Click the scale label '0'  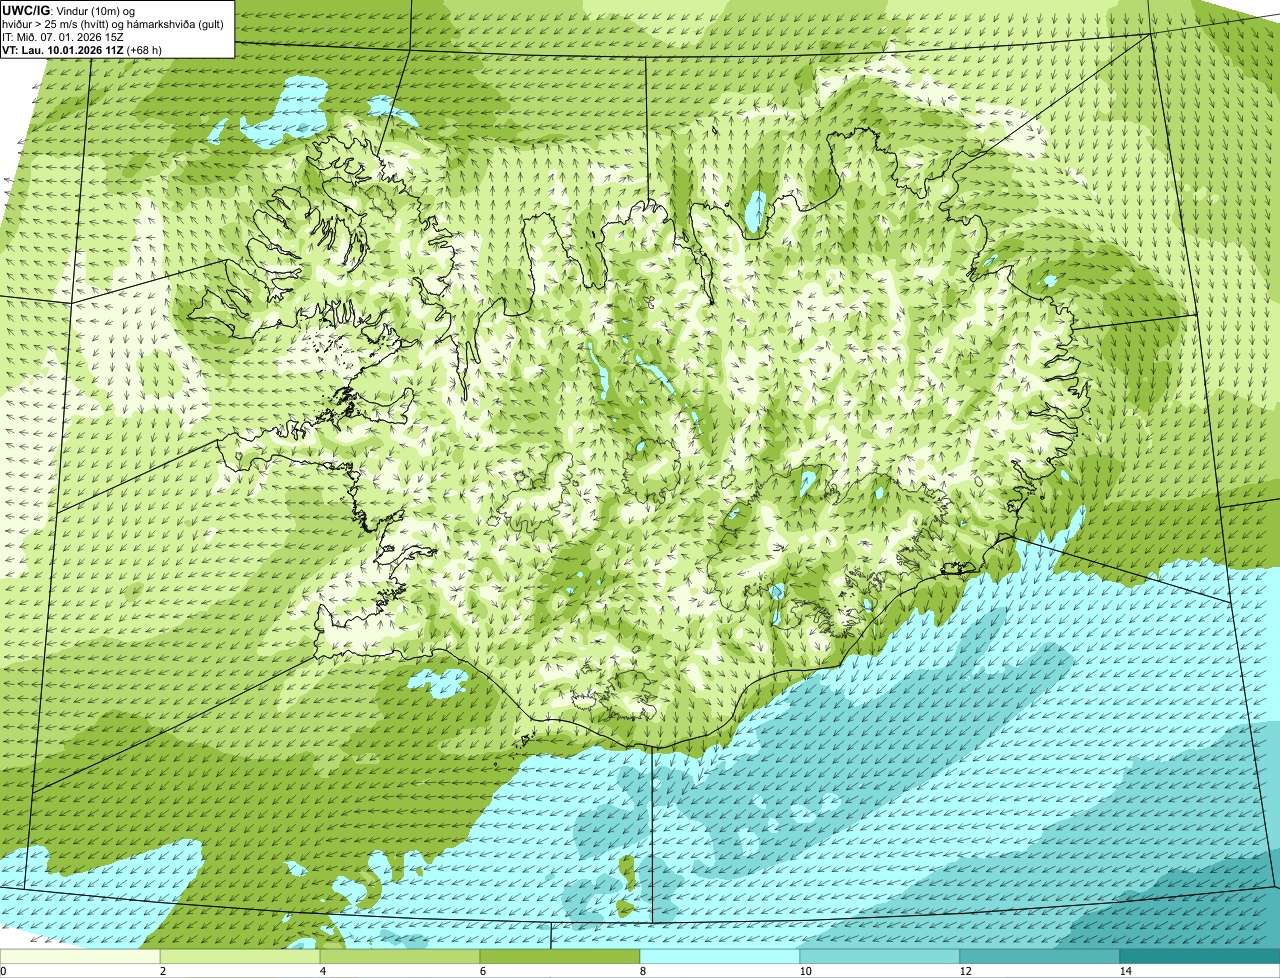pos(3,971)
